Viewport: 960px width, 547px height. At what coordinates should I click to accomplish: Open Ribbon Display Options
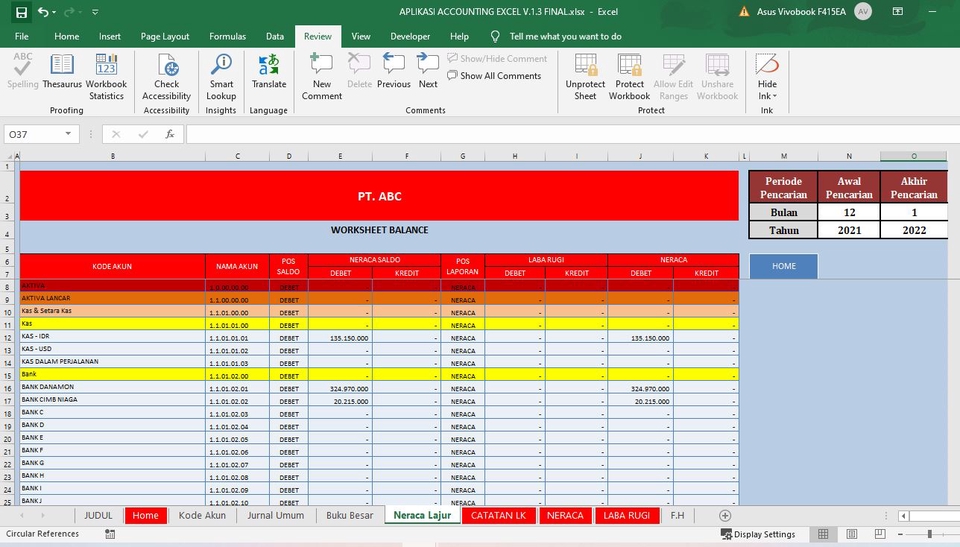898,12
